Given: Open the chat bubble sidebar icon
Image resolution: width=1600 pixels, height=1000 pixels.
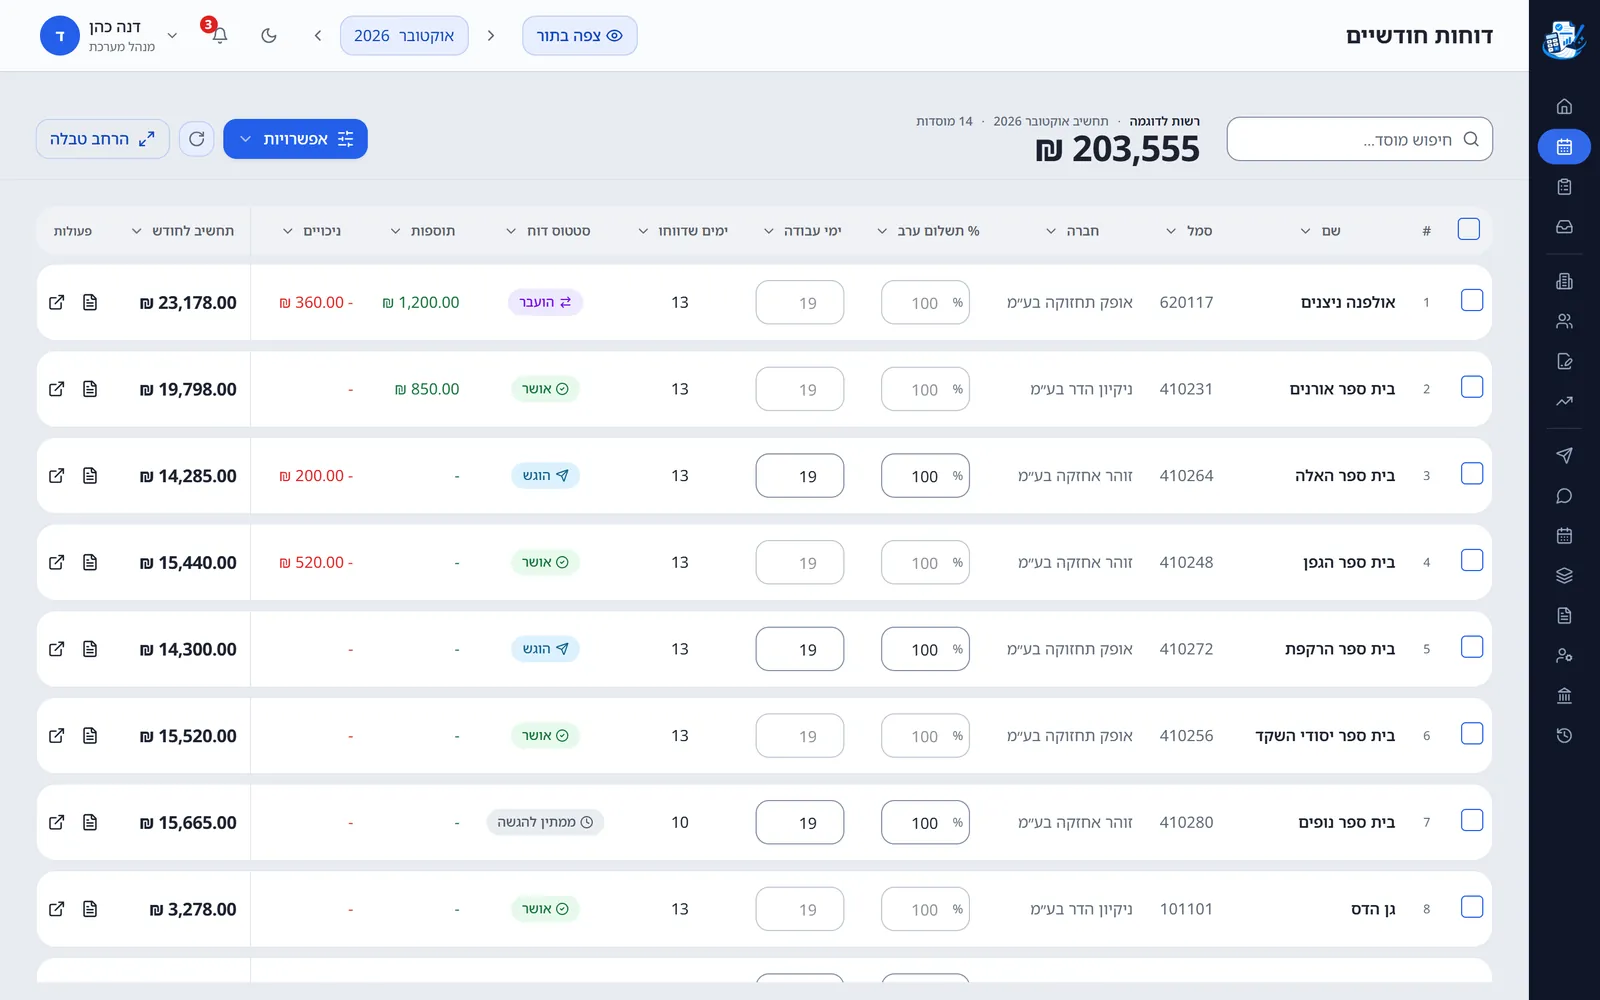Looking at the screenshot, I should (1564, 496).
